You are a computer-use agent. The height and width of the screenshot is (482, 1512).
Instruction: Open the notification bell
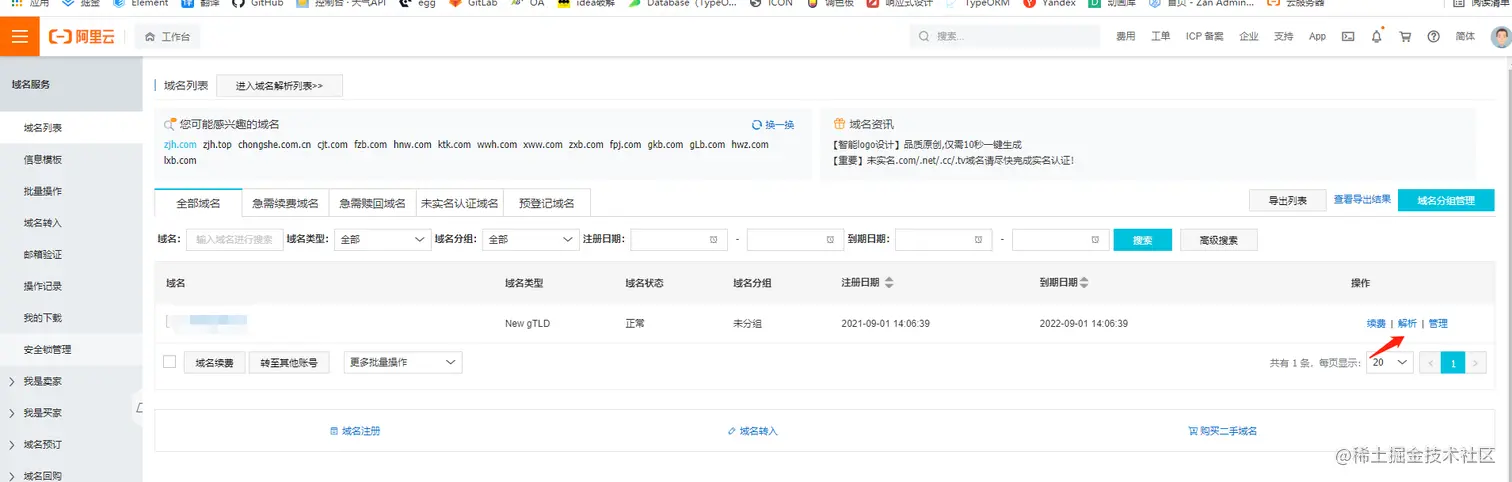1376,37
